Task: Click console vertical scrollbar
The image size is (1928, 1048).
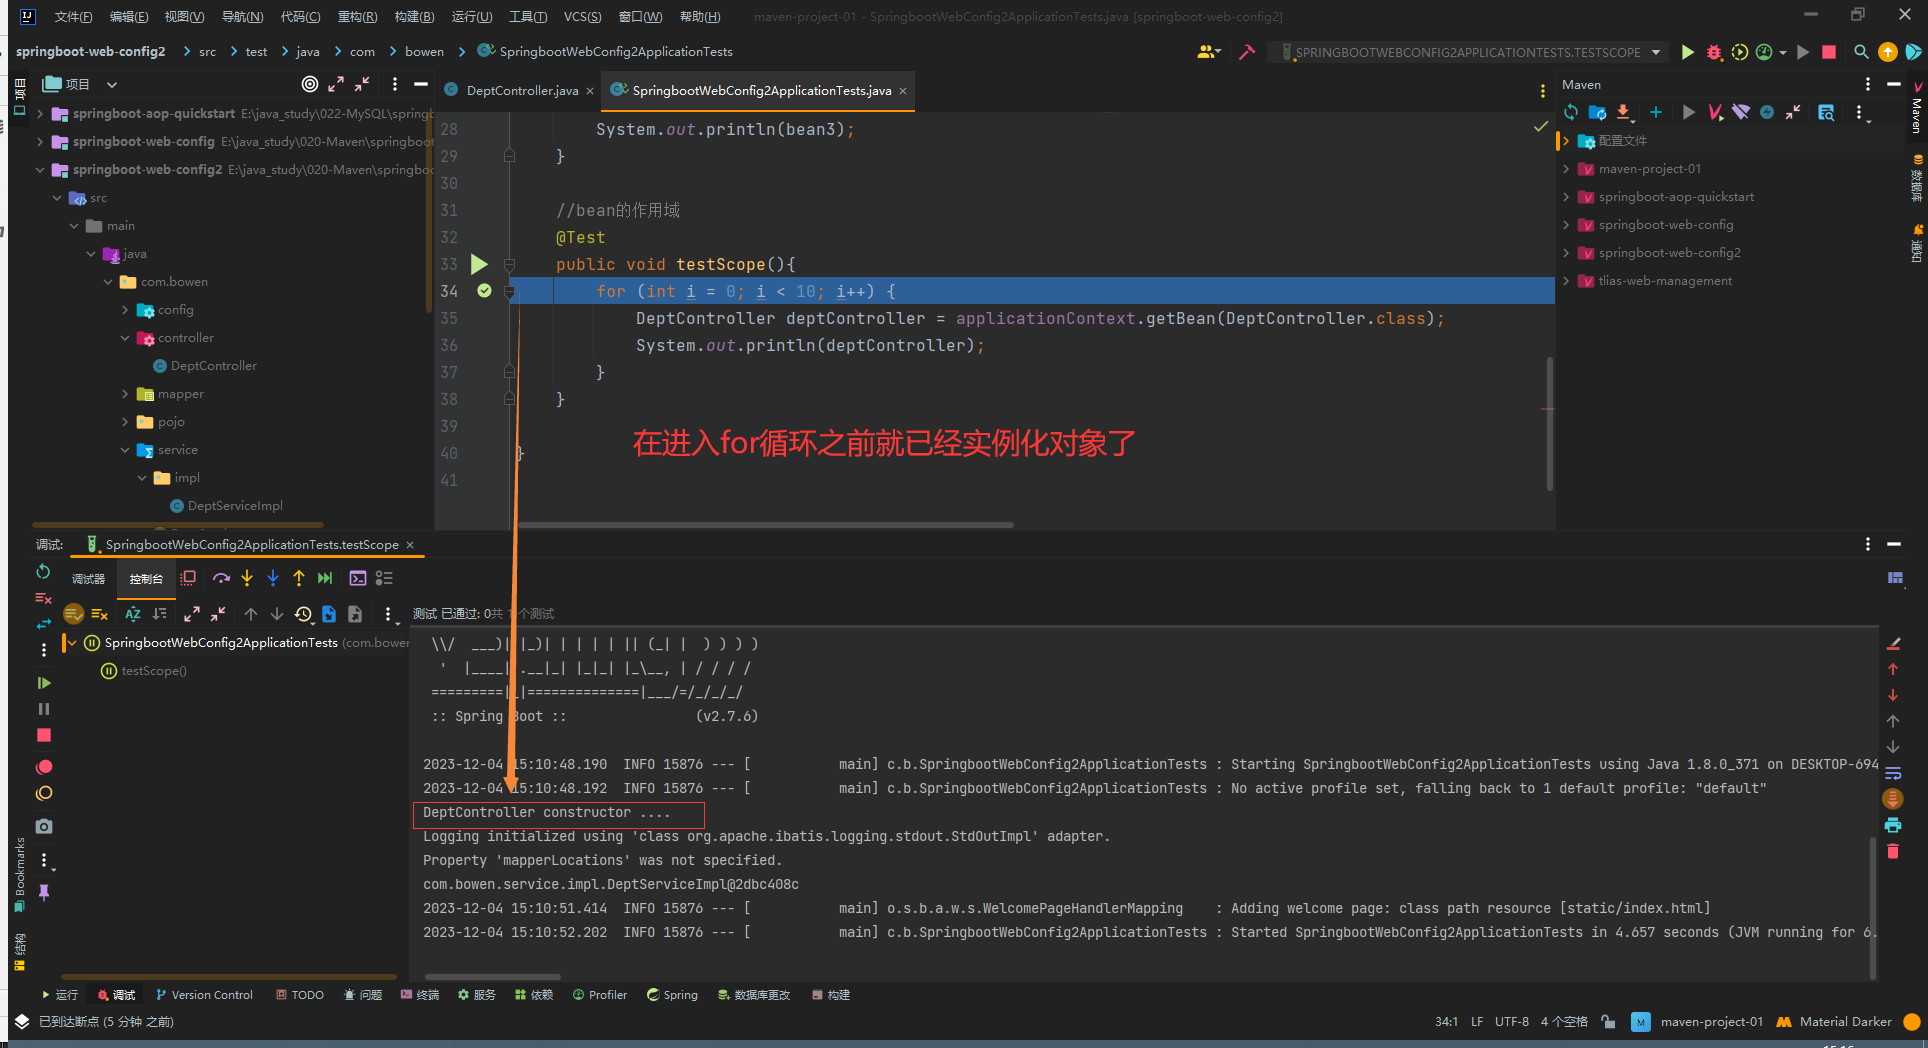Action: tap(1872, 907)
